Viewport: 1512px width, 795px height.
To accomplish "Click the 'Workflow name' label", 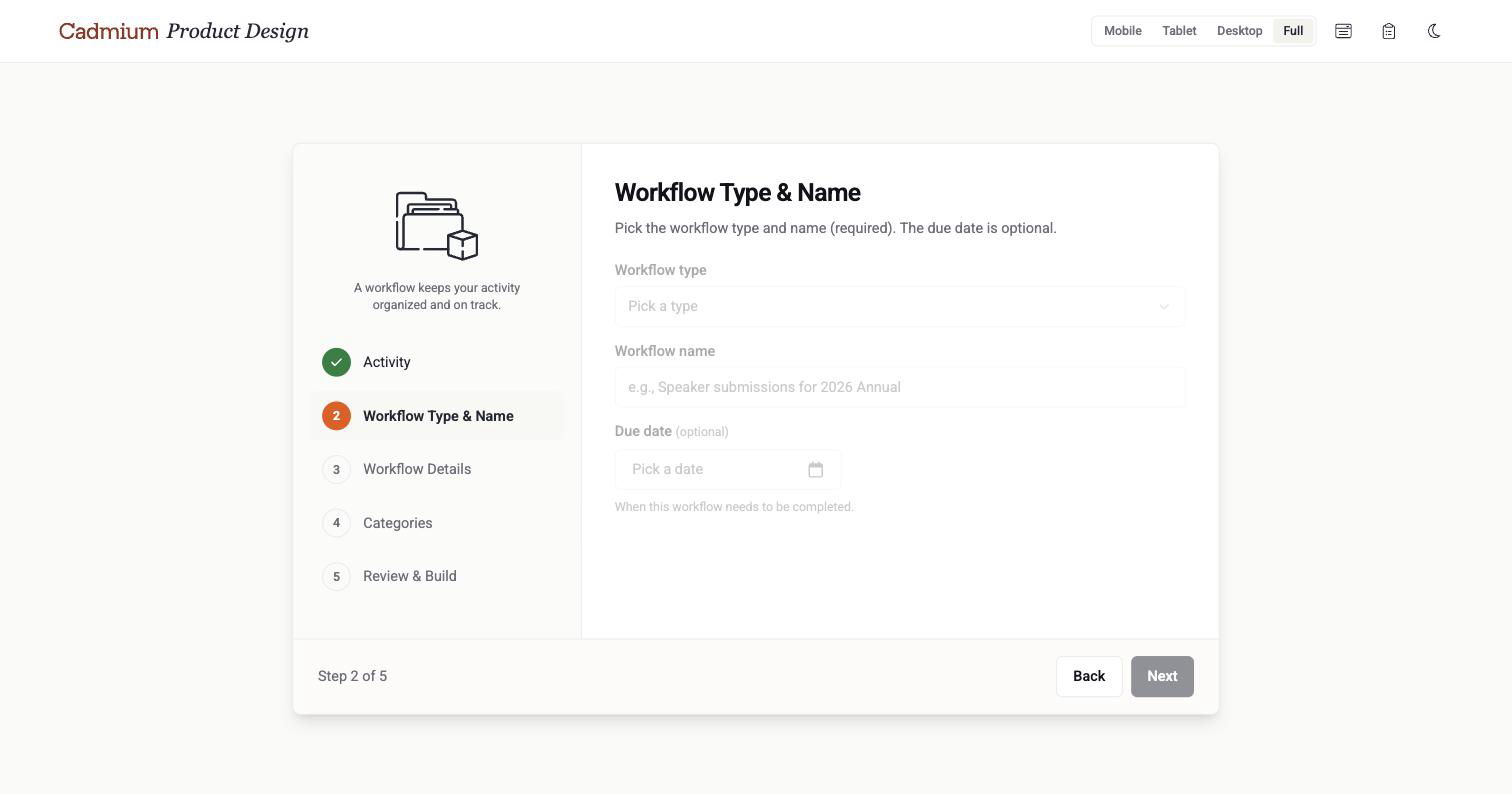I will click(664, 351).
